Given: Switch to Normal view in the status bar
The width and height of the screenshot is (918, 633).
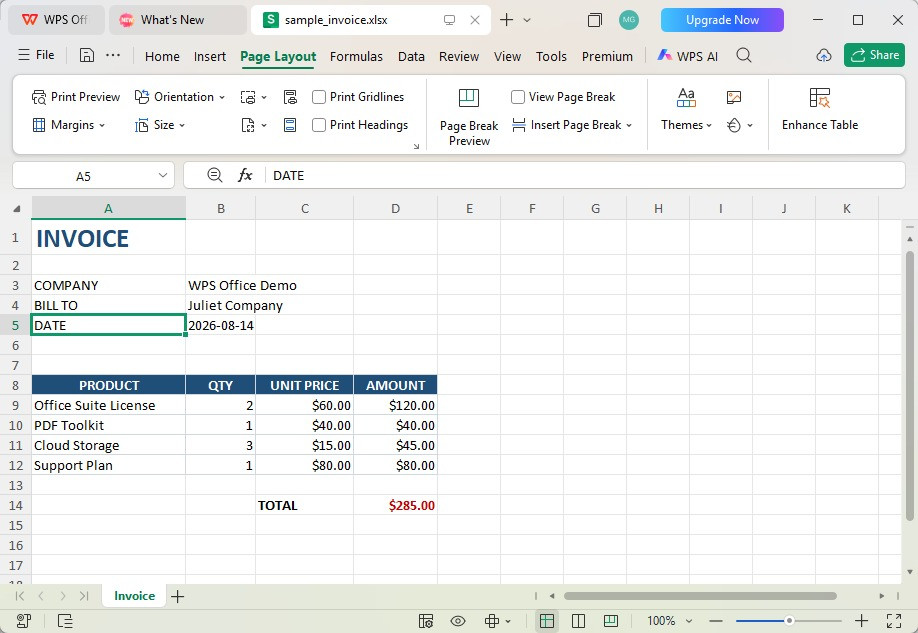Looking at the screenshot, I should pos(547,621).
